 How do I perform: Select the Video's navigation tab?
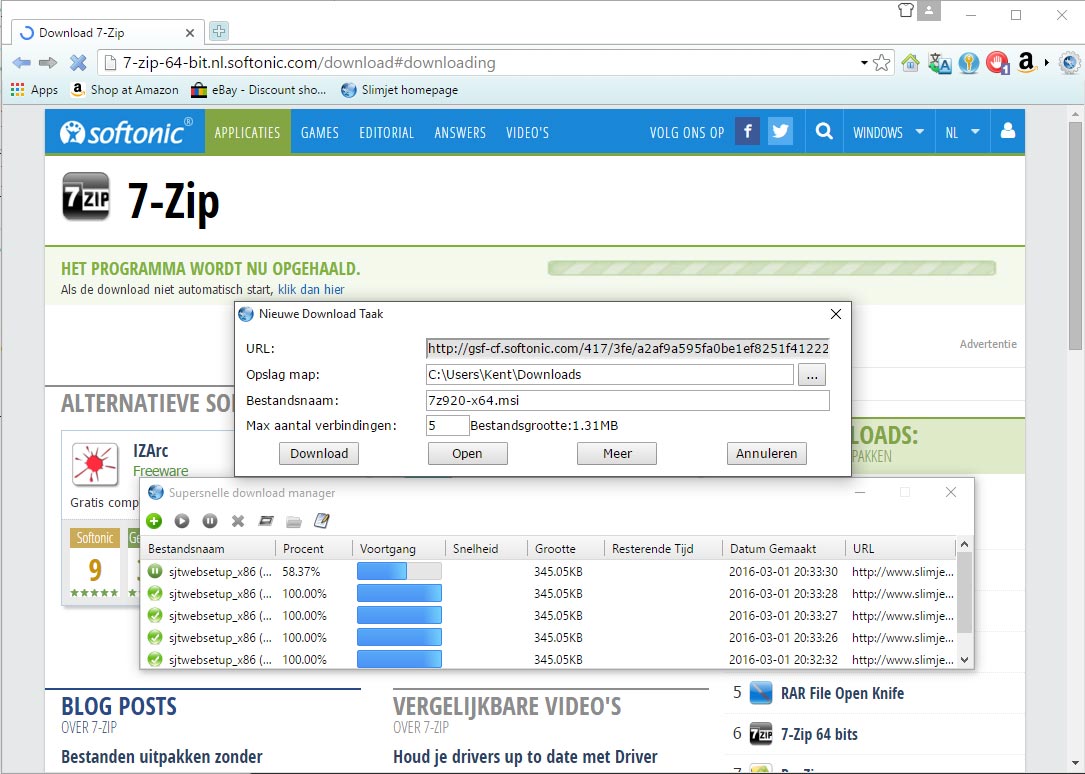pos(527,132)
